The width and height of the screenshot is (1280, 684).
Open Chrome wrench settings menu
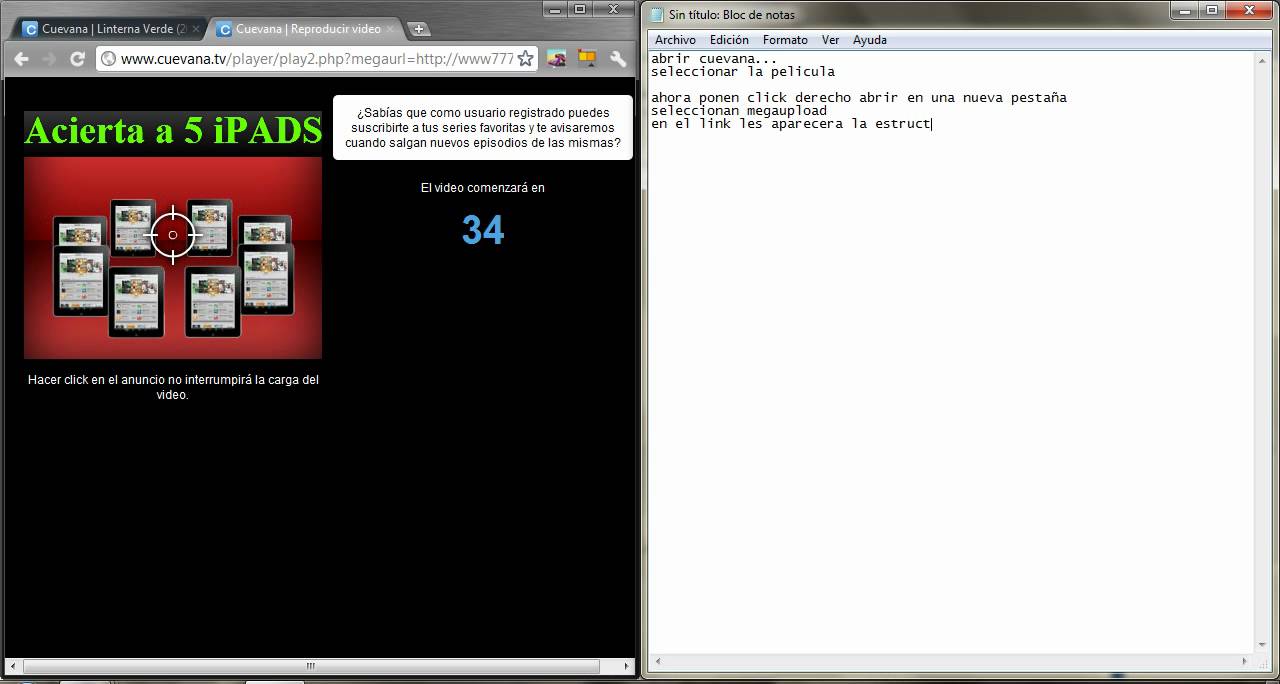[x=618, y=59]
